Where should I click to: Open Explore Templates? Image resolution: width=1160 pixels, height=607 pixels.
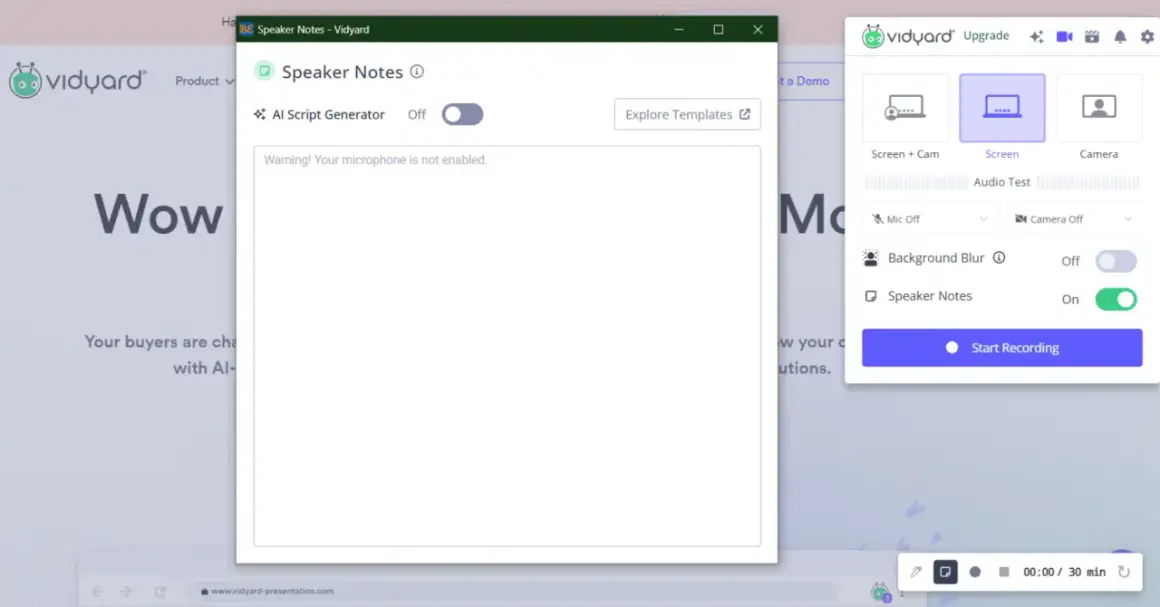(687, 114)
